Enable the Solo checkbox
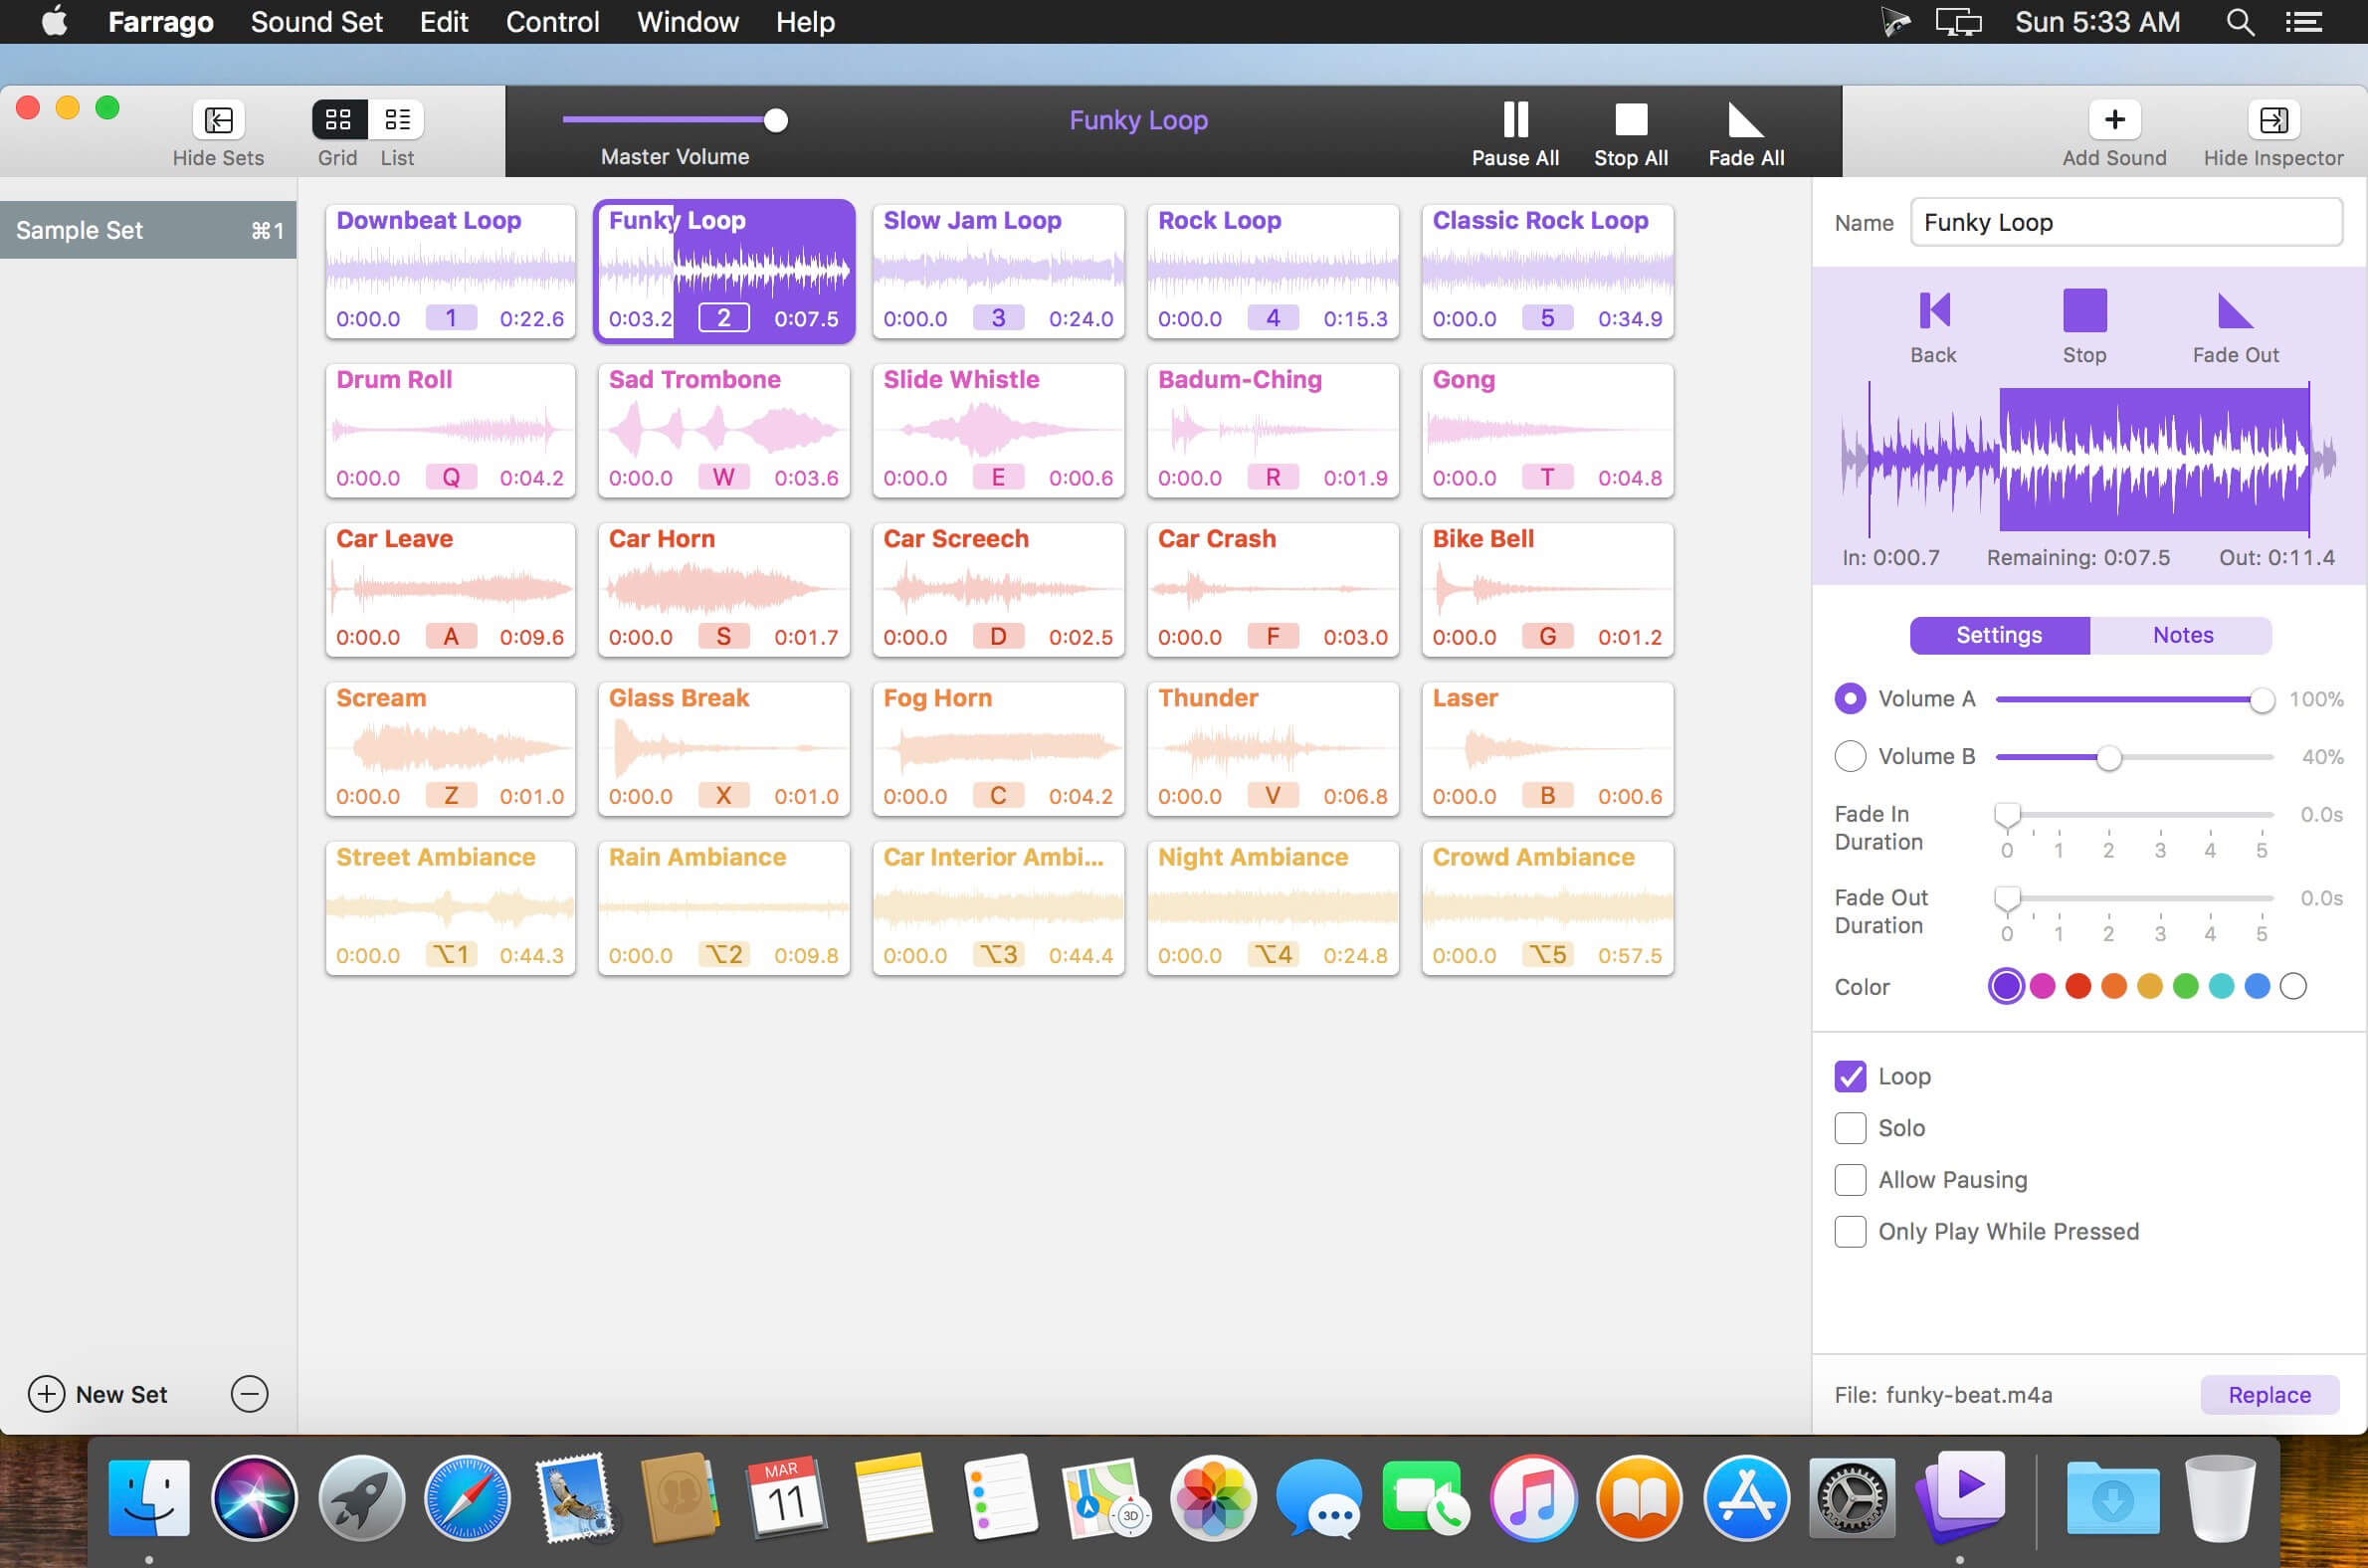The height and width of the screenshot is (1568, 2368). tap(1849, 1128)
